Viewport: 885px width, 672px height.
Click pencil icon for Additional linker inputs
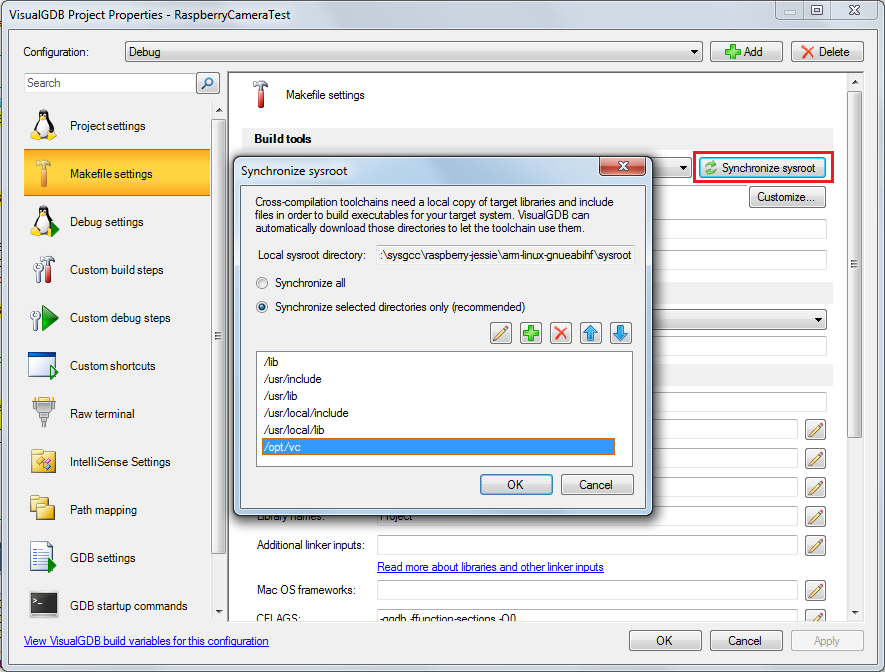tap(815, 545)
